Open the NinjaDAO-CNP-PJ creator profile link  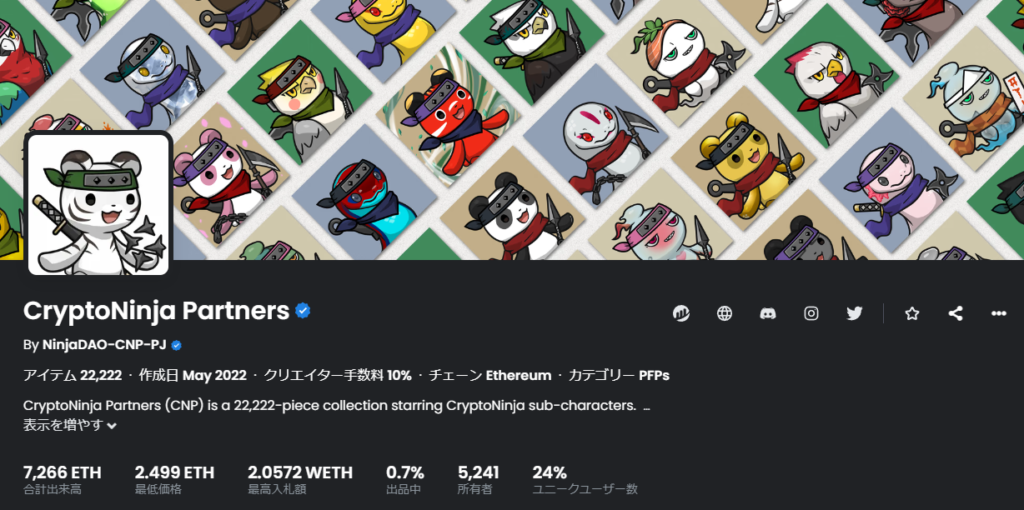(104, 345)
